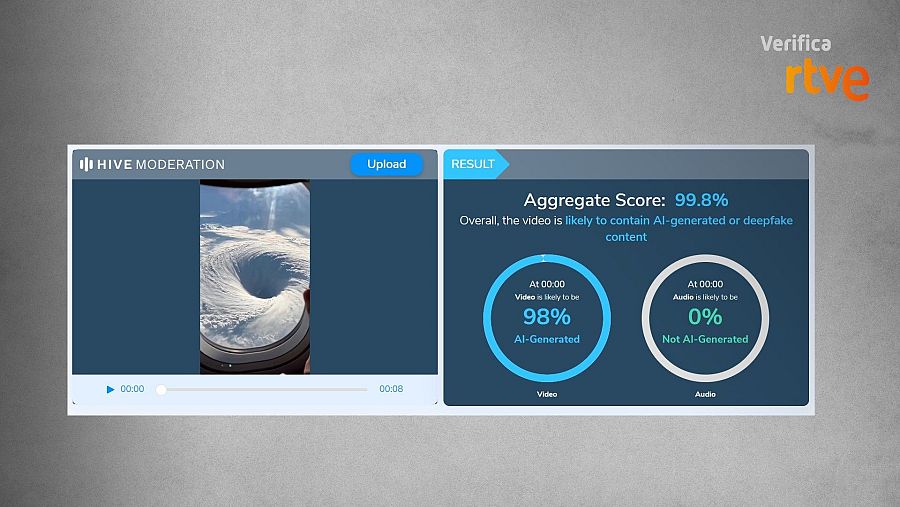
Task: Click the rtve logo in the corner
Action: (x=826, y=80)
